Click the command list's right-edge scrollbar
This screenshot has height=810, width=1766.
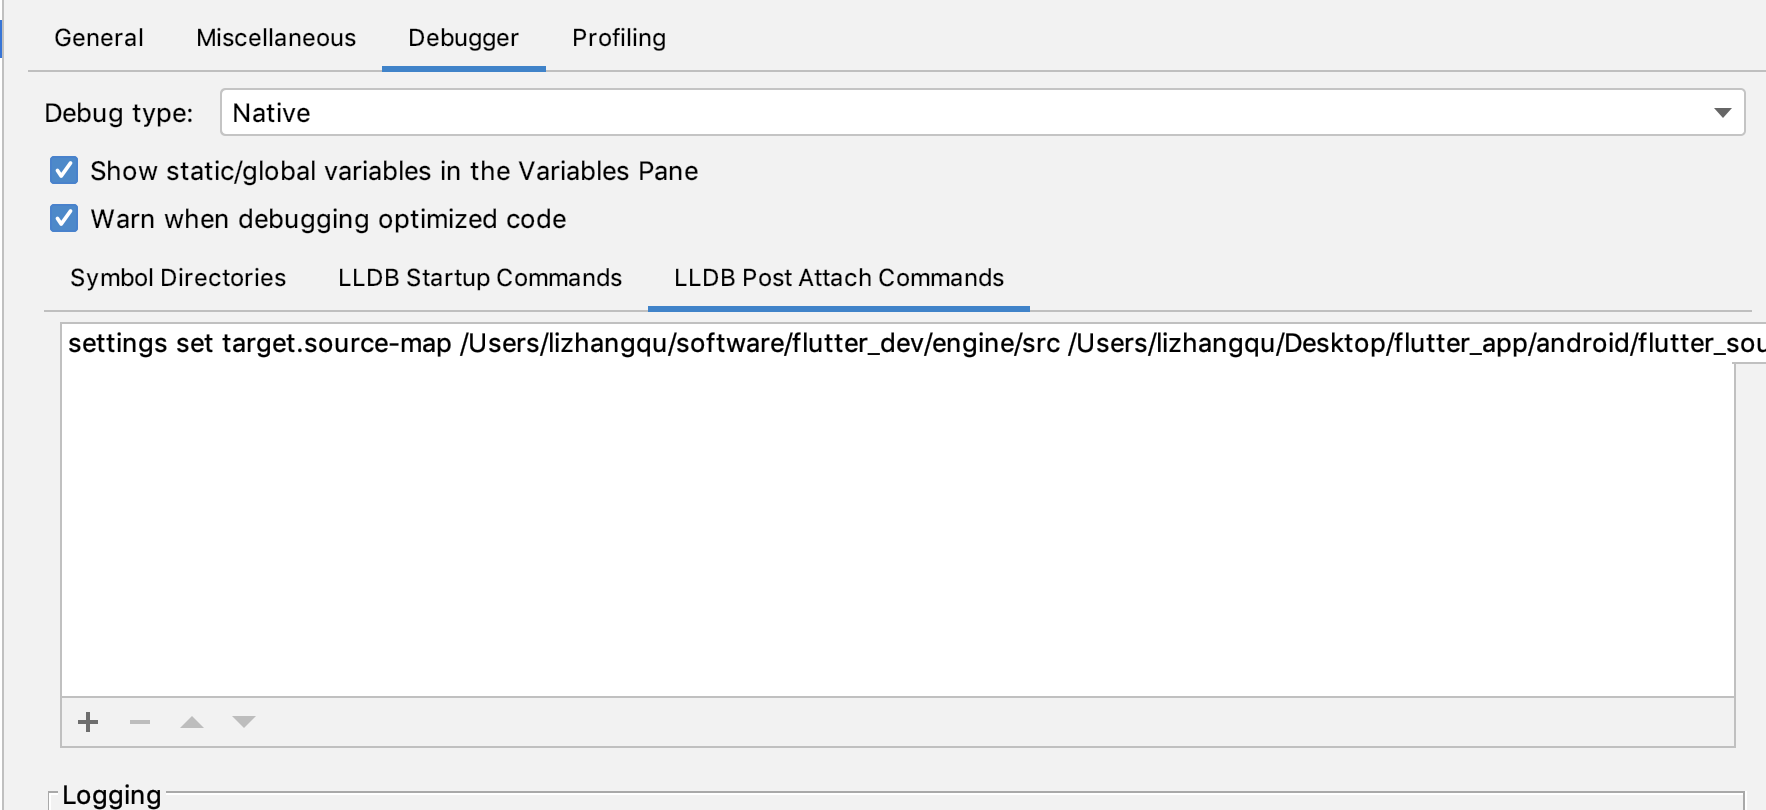coord(1749,530)
